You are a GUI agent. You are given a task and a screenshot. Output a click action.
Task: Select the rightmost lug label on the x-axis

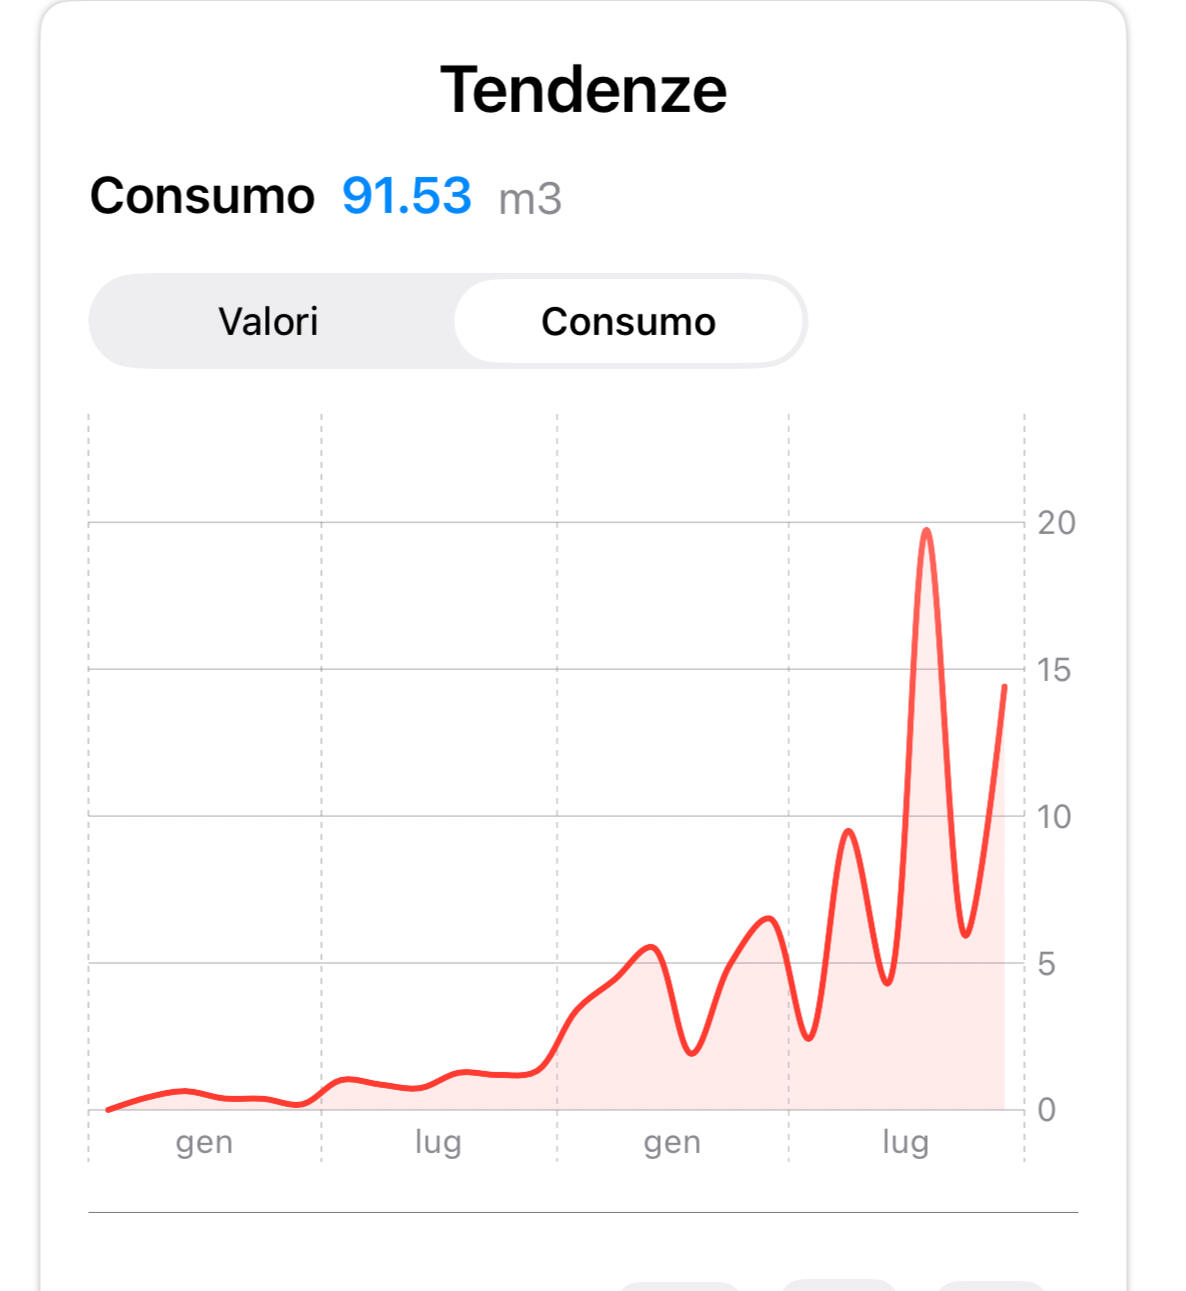point(905,1142)
